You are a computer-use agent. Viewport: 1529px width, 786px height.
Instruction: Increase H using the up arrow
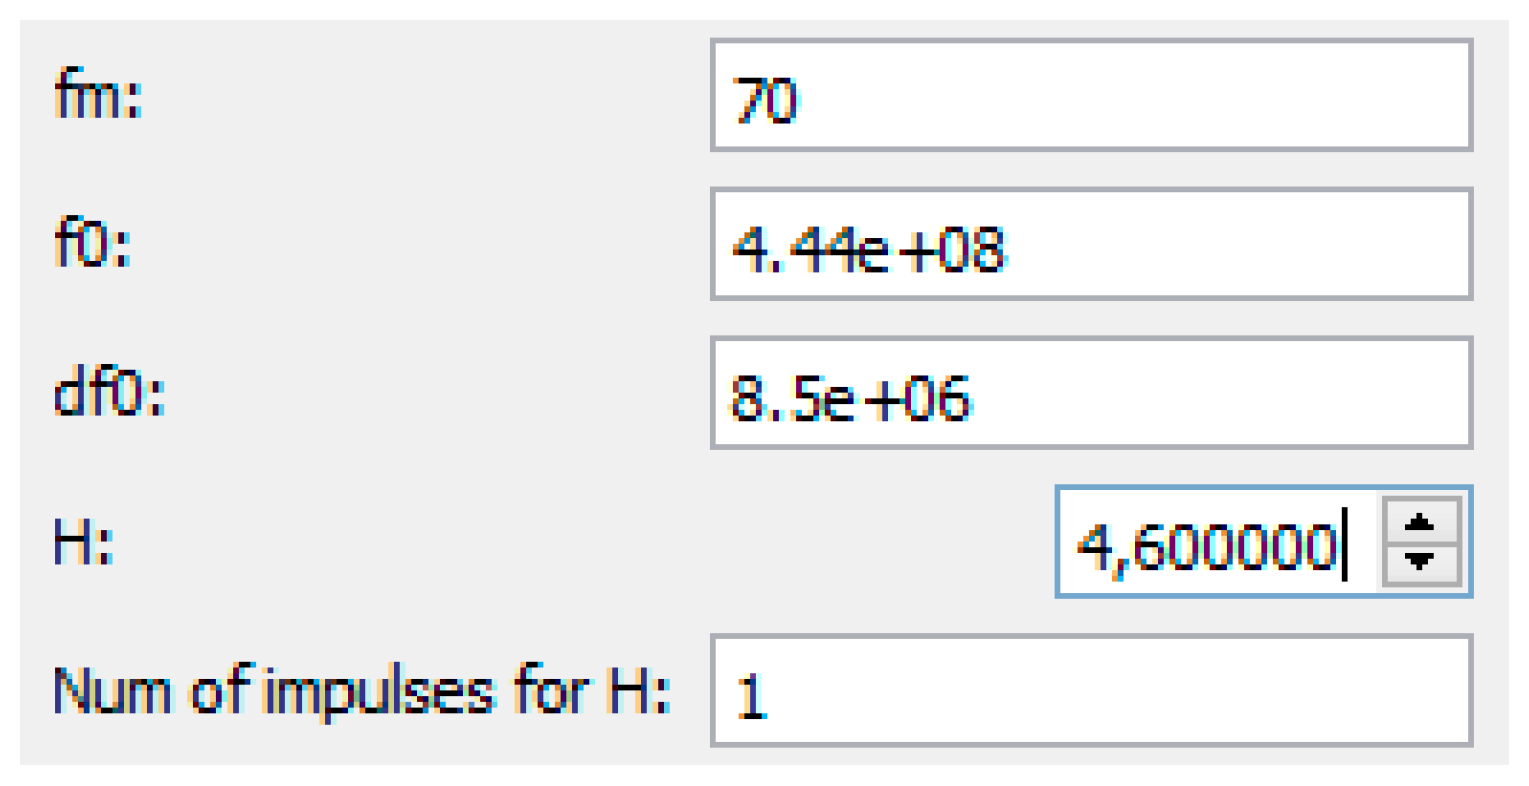click(x=1419, y=523)
